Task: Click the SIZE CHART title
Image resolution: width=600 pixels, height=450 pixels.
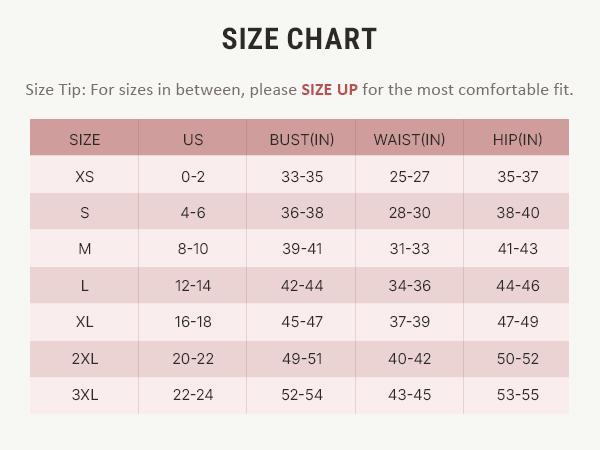Action: (x=299, y=39)
